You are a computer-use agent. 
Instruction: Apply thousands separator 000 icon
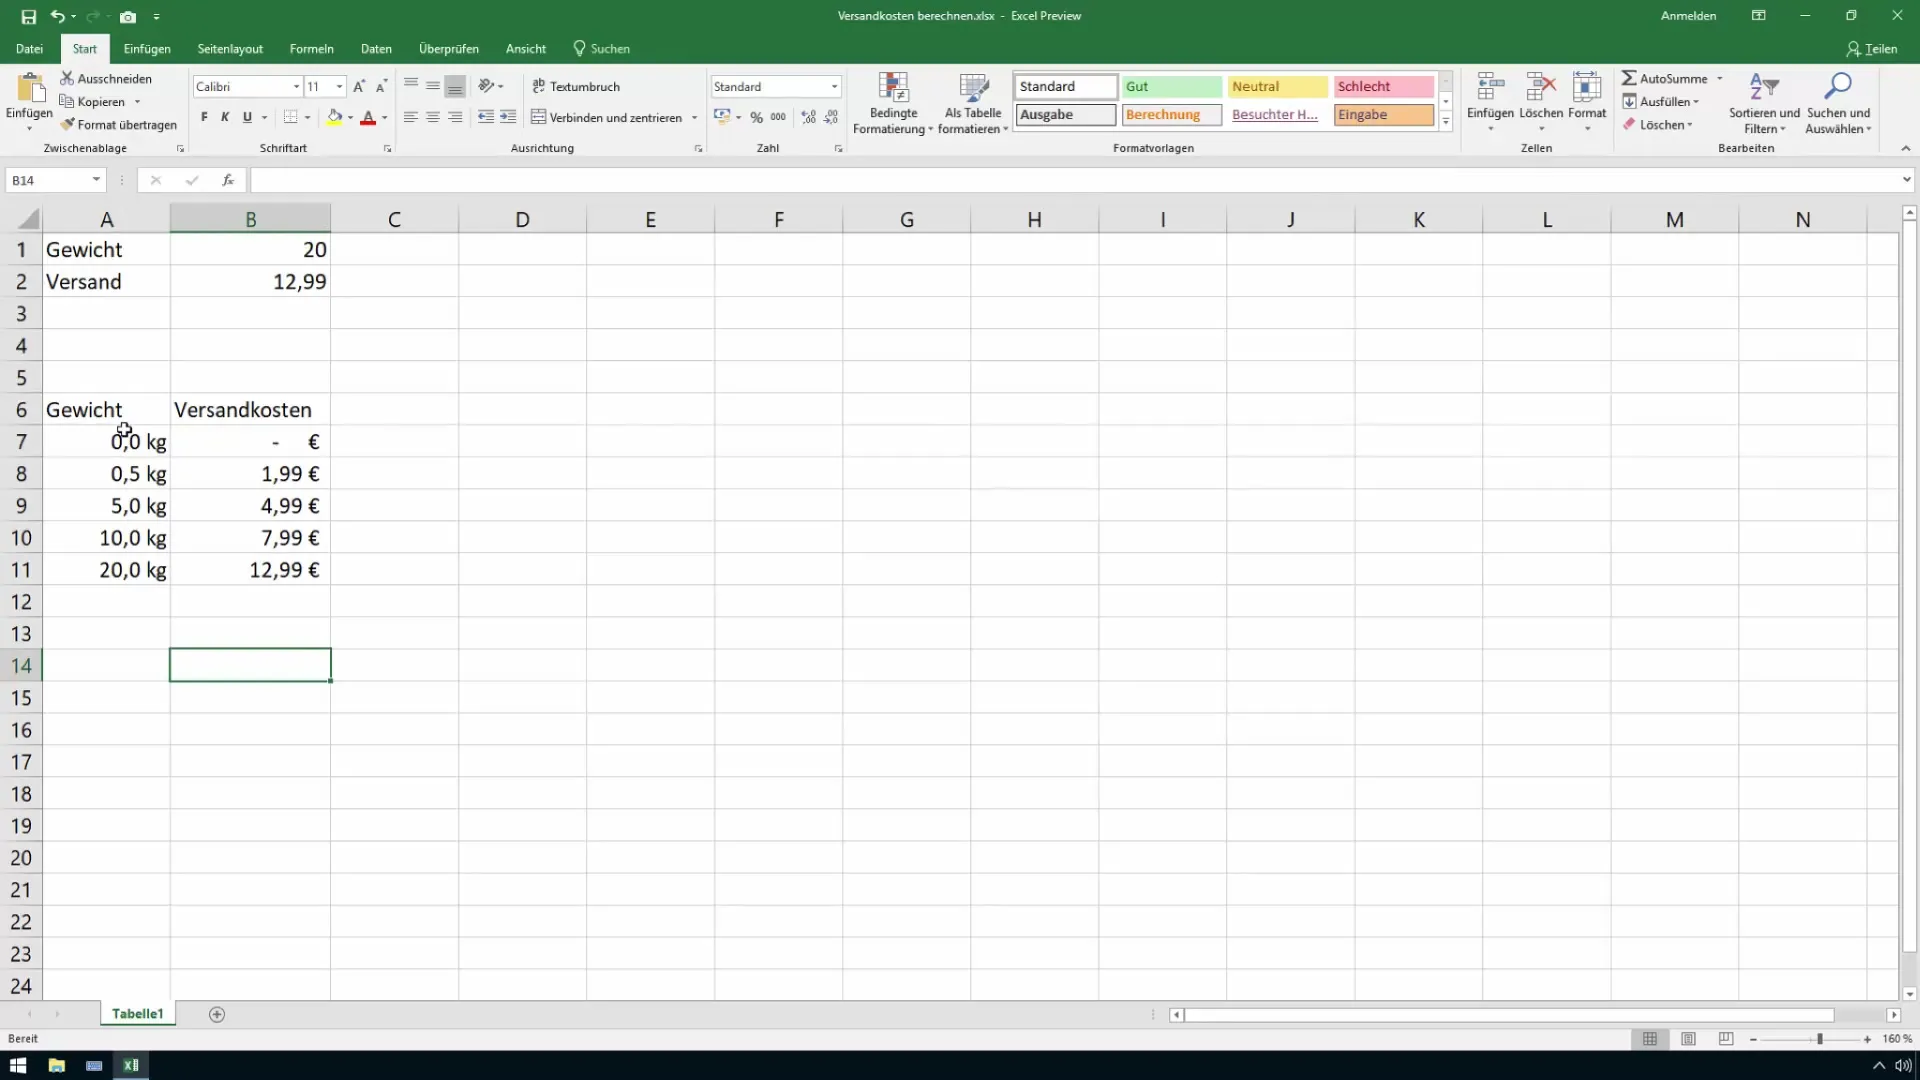778,117
